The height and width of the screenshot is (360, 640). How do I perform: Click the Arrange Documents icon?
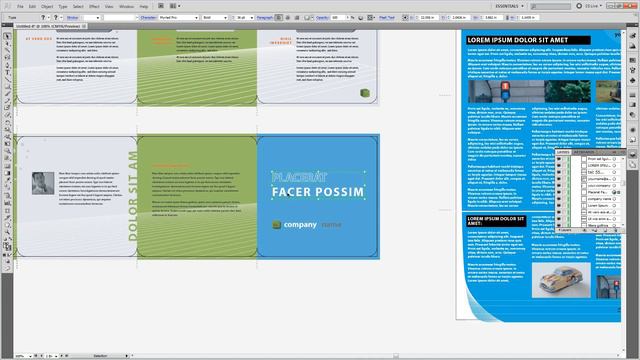pos(174,6)
